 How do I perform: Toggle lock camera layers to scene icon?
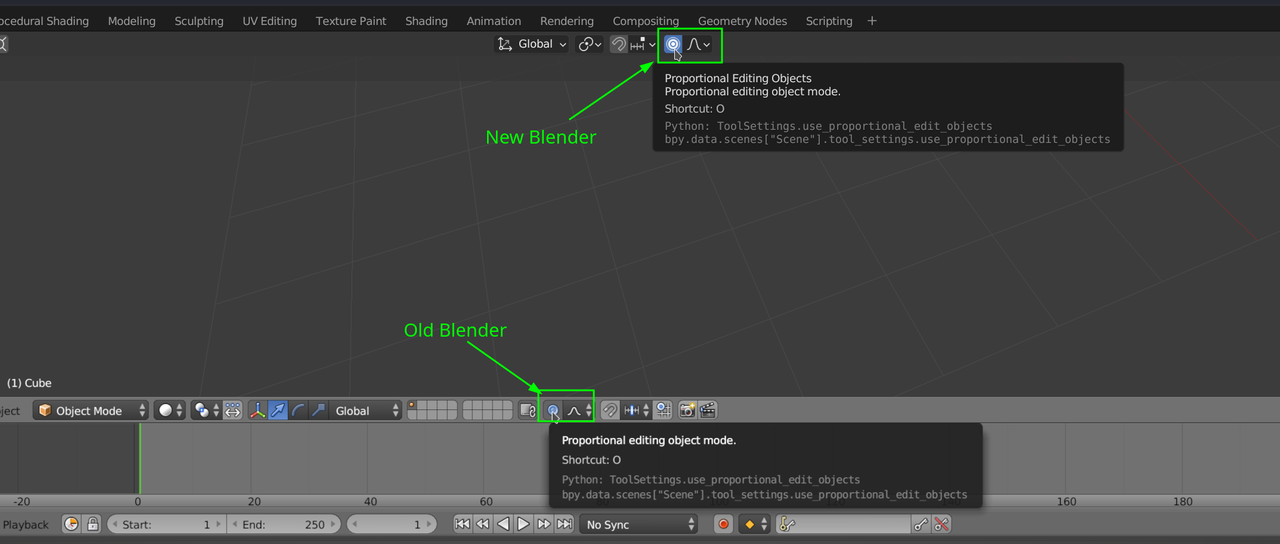click(x=528, y=411)
